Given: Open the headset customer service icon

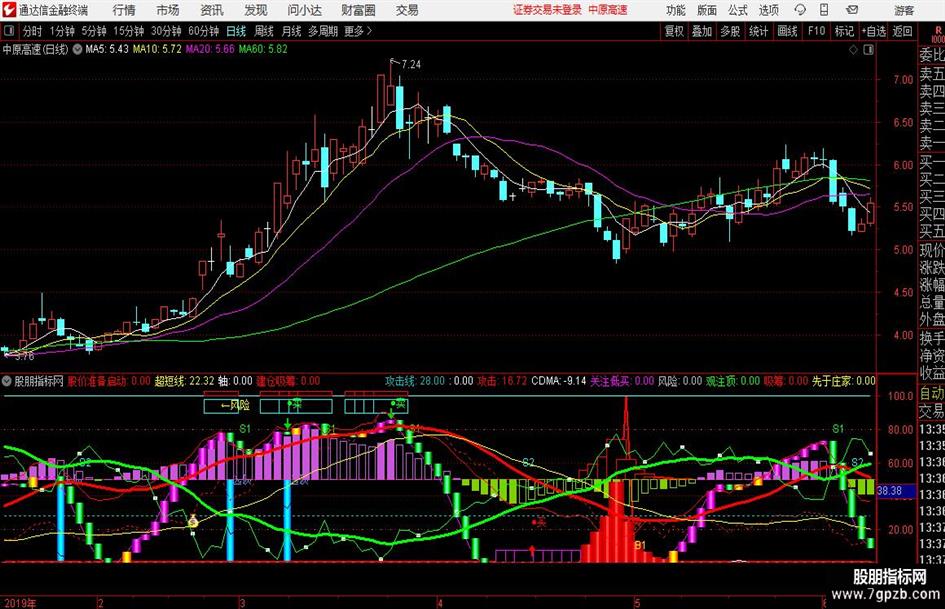Looking at the screenshot, I should click(800, 10).
